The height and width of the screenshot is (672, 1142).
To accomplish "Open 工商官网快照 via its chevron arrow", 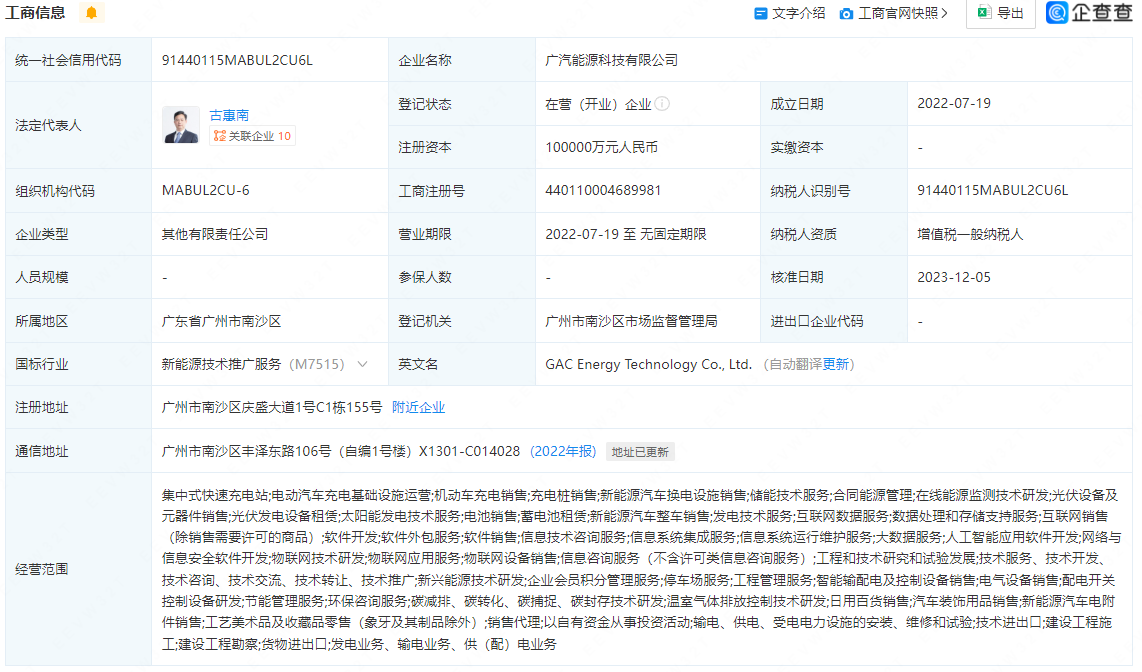I will [x=947, y=13].
